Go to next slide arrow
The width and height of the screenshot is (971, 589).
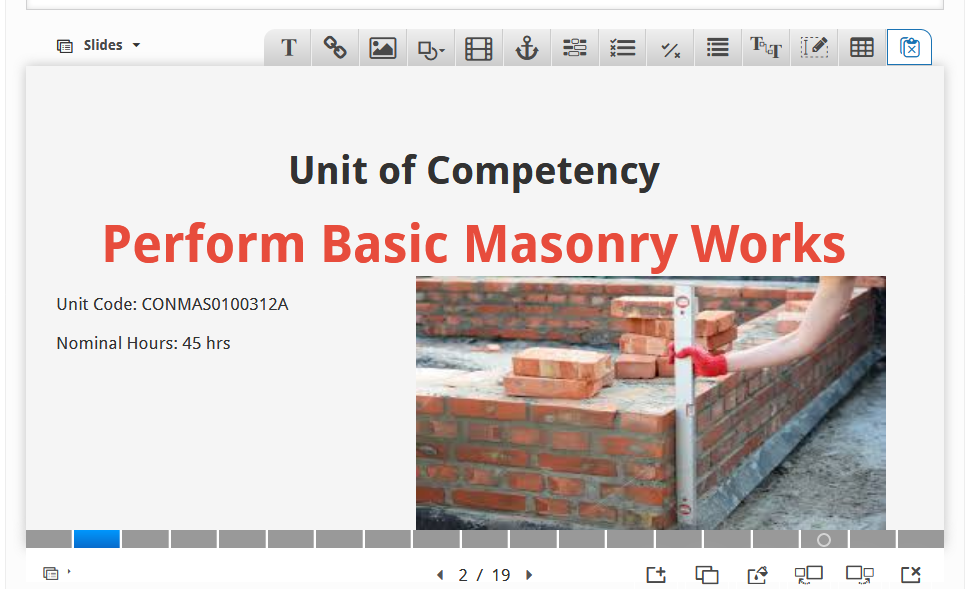point(529,575)
